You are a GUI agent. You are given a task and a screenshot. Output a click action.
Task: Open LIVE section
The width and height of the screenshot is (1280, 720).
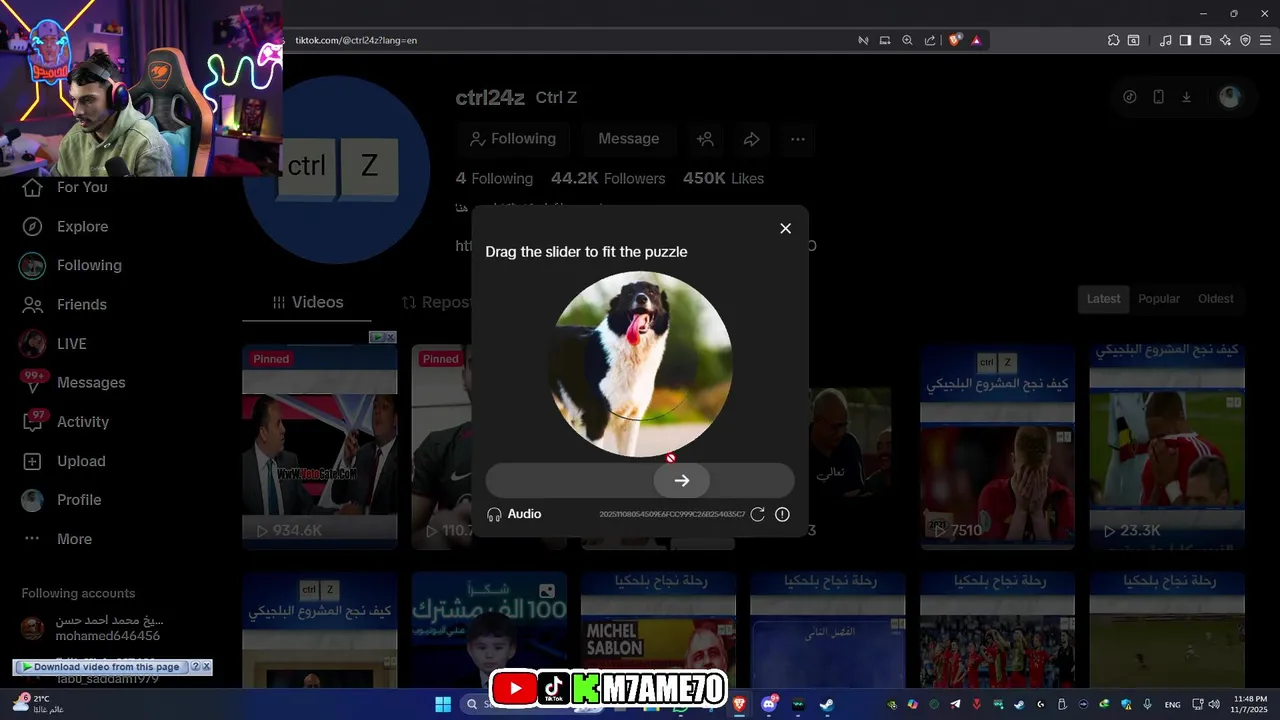[x=53, y=343]
